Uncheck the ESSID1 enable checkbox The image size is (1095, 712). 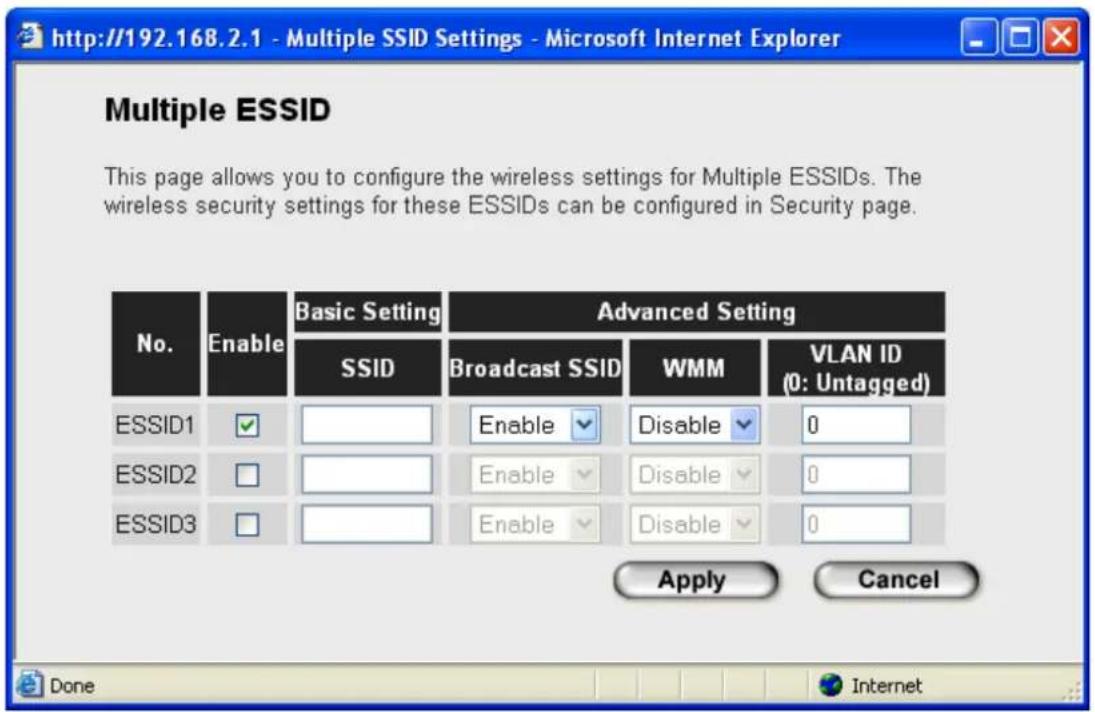(x=247, y=425)
